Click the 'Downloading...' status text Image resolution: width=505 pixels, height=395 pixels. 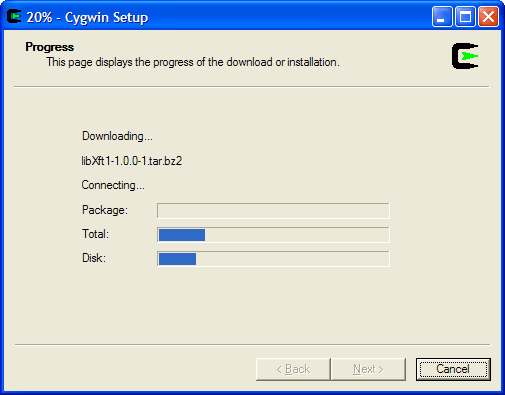click(117, 136)
